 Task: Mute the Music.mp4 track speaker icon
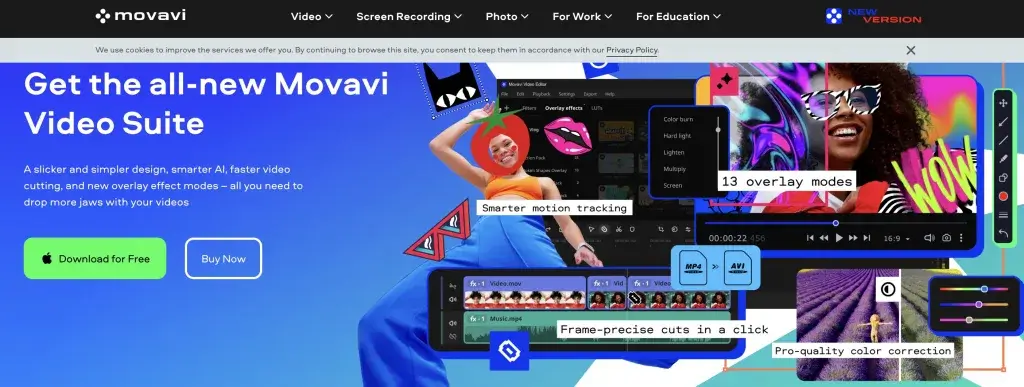452,323
